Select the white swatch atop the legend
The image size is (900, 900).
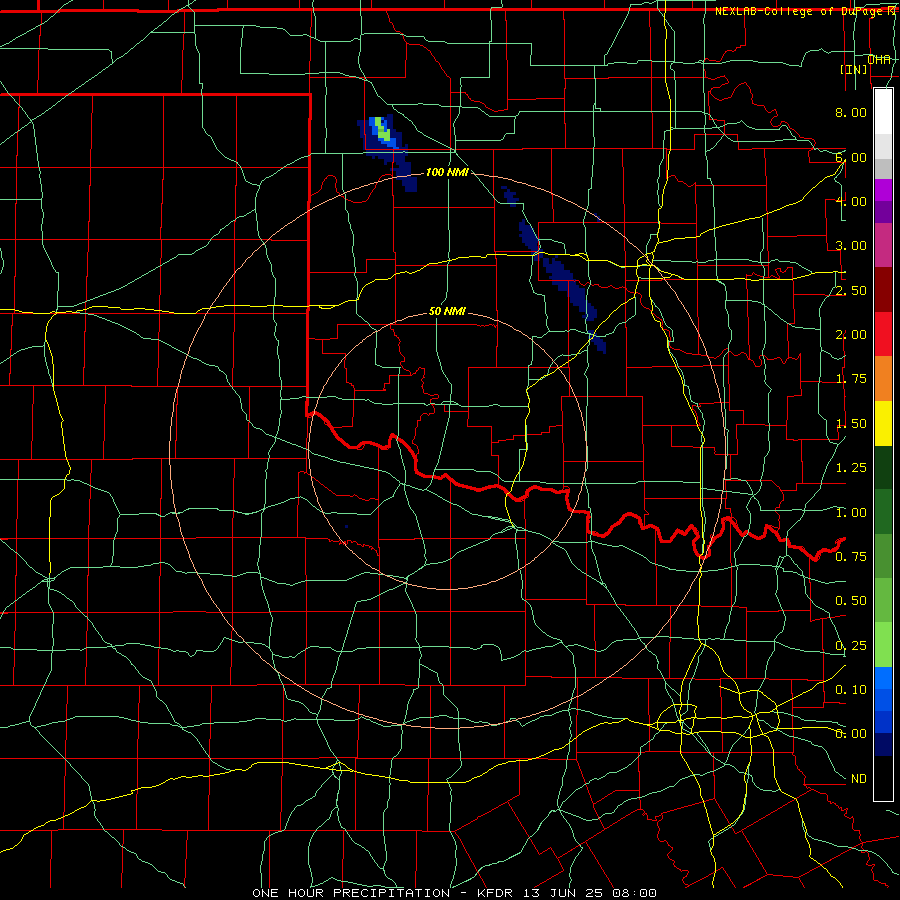883,111
